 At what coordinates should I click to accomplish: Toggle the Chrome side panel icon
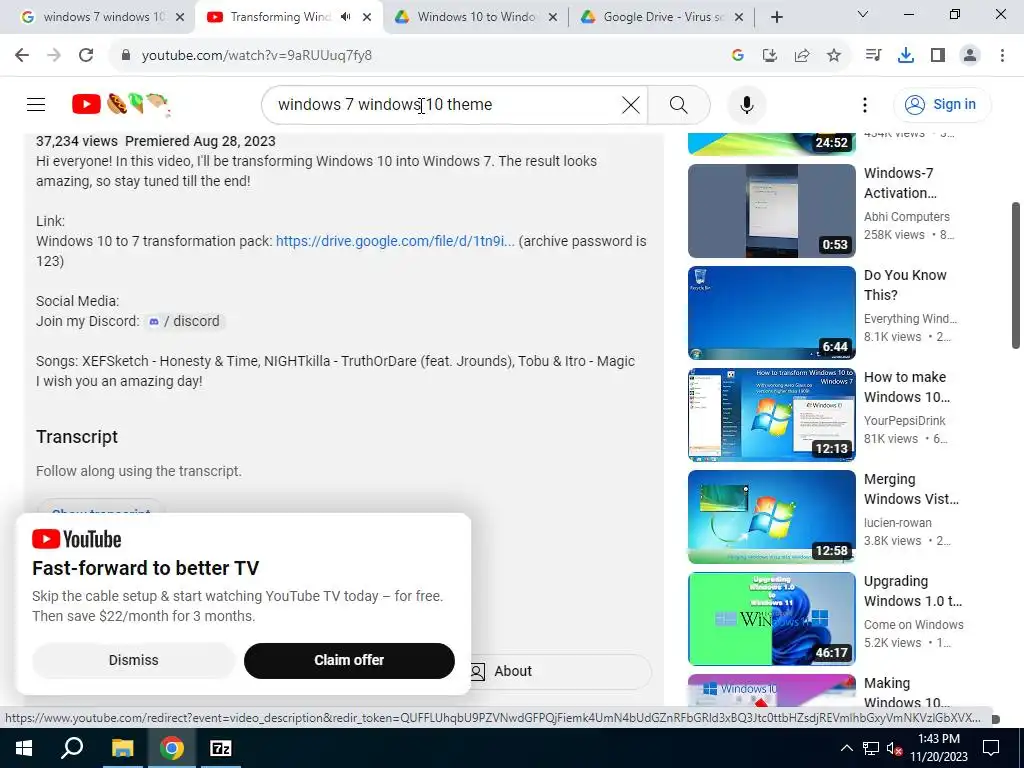pos(938,56)
